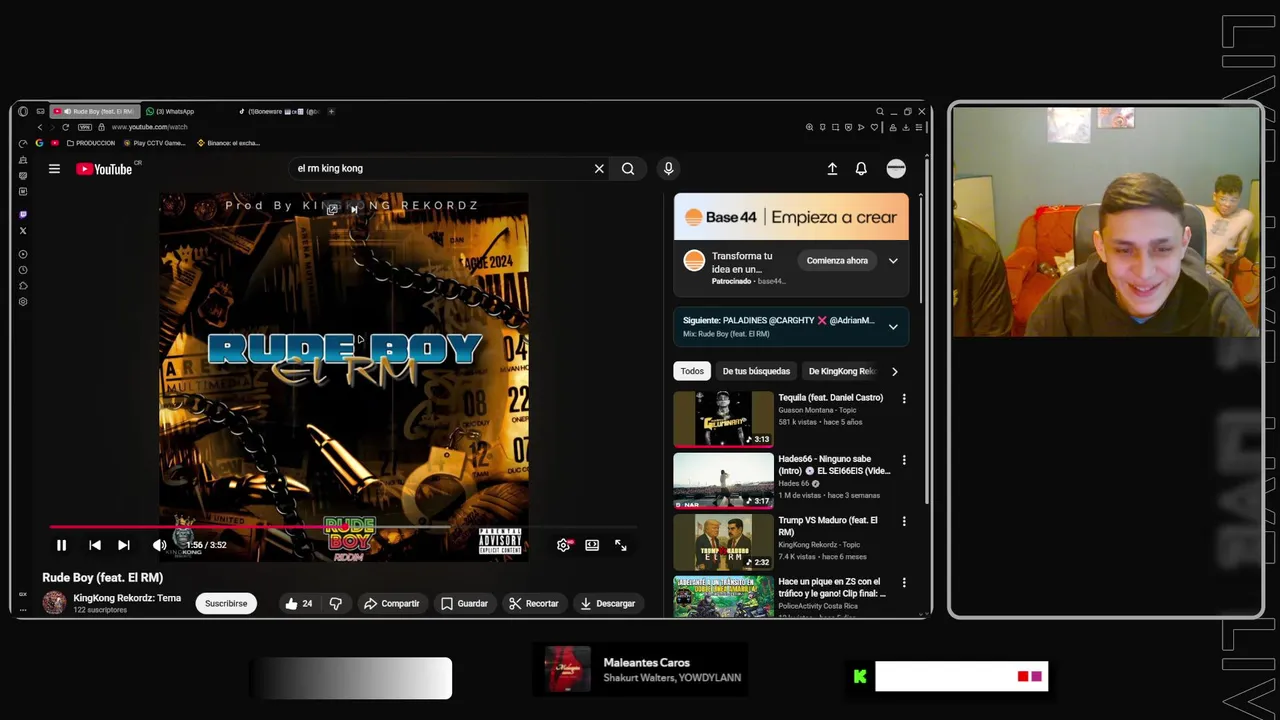The image size is (1280, 720).
Task: Go back with the browser back arrow
Action: click(40, 127)
